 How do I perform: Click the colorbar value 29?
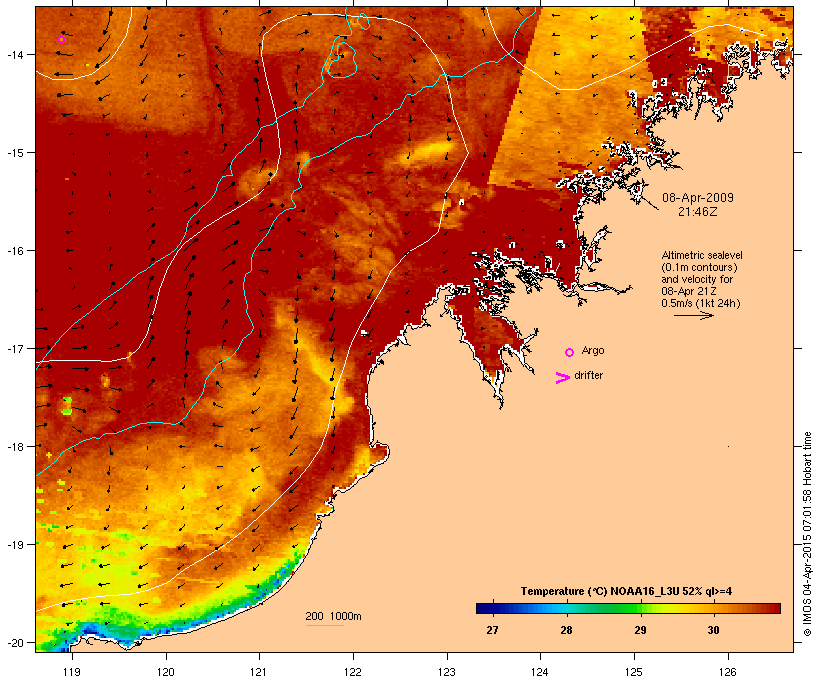(x=640, y=630)
